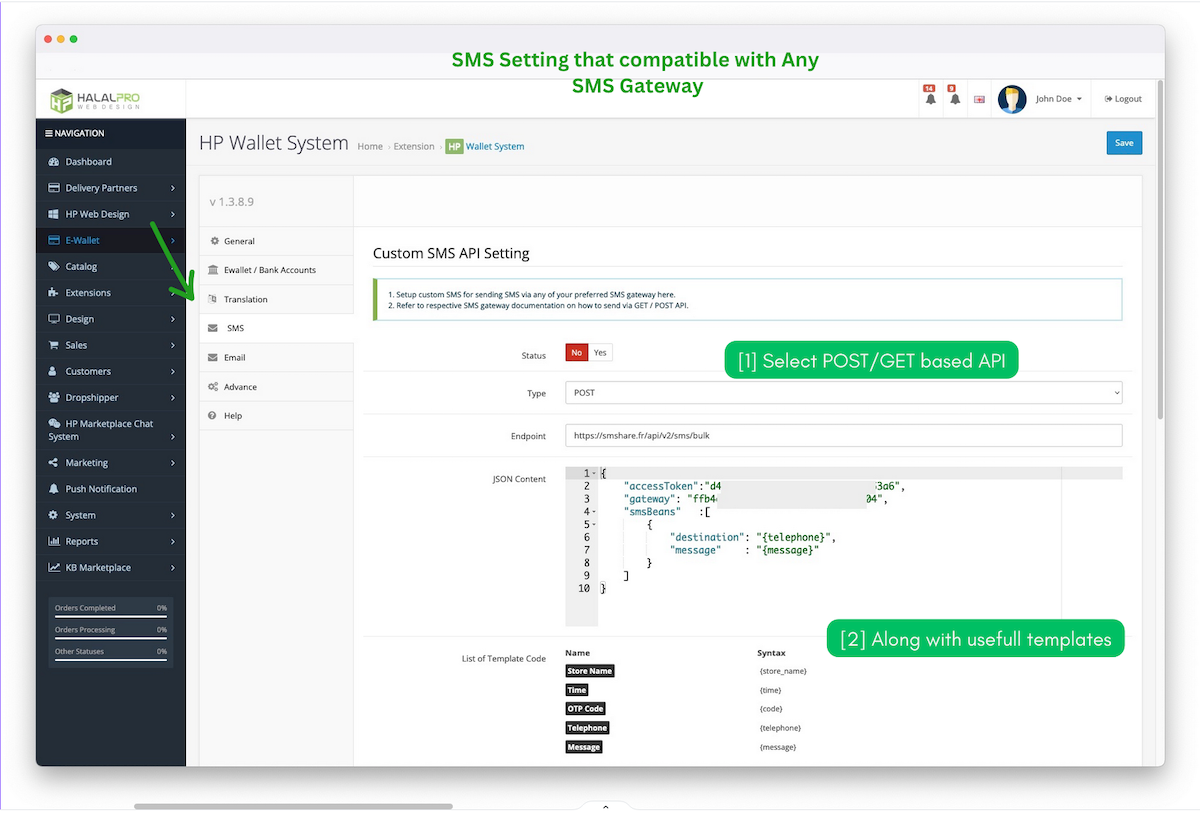This screenshot has height=813, width=1200.
Task: Click the Save button
Action: [1124, 143]
